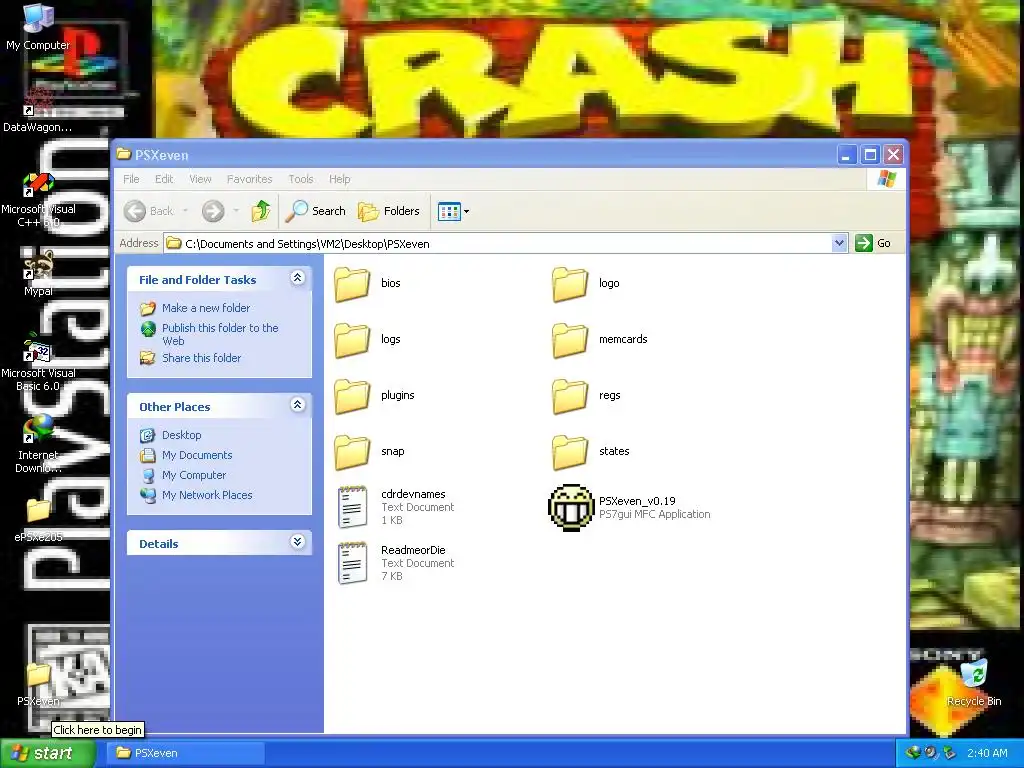
Task: Collapse the Other Places panel
Action: click(x=297, y=405)
